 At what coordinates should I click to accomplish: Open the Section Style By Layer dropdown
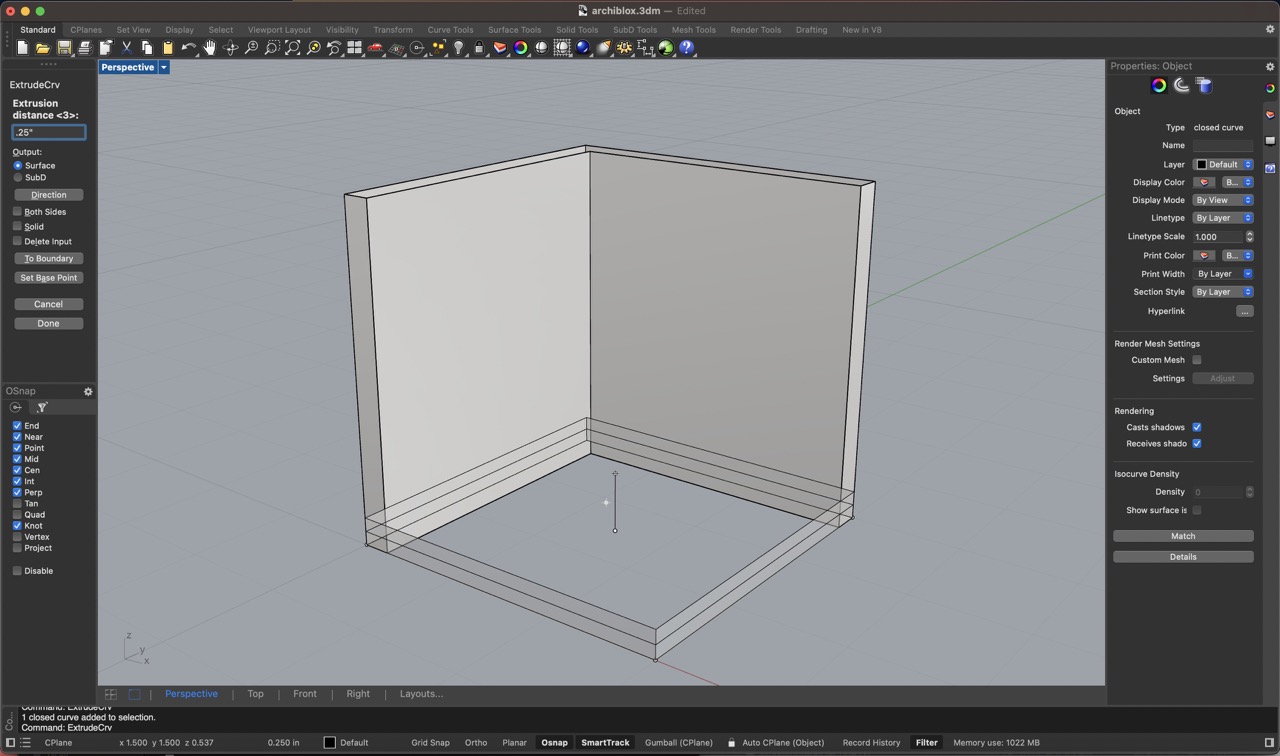(1223, 292)
